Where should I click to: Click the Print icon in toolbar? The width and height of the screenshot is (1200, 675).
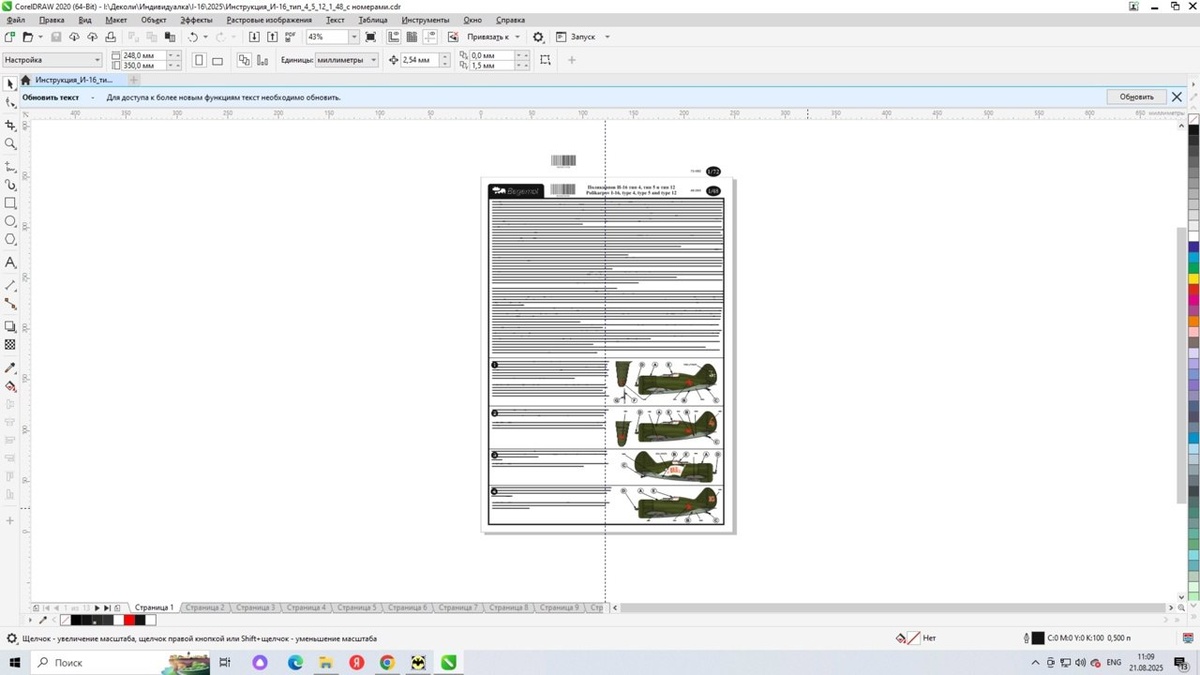click(111, 37)
